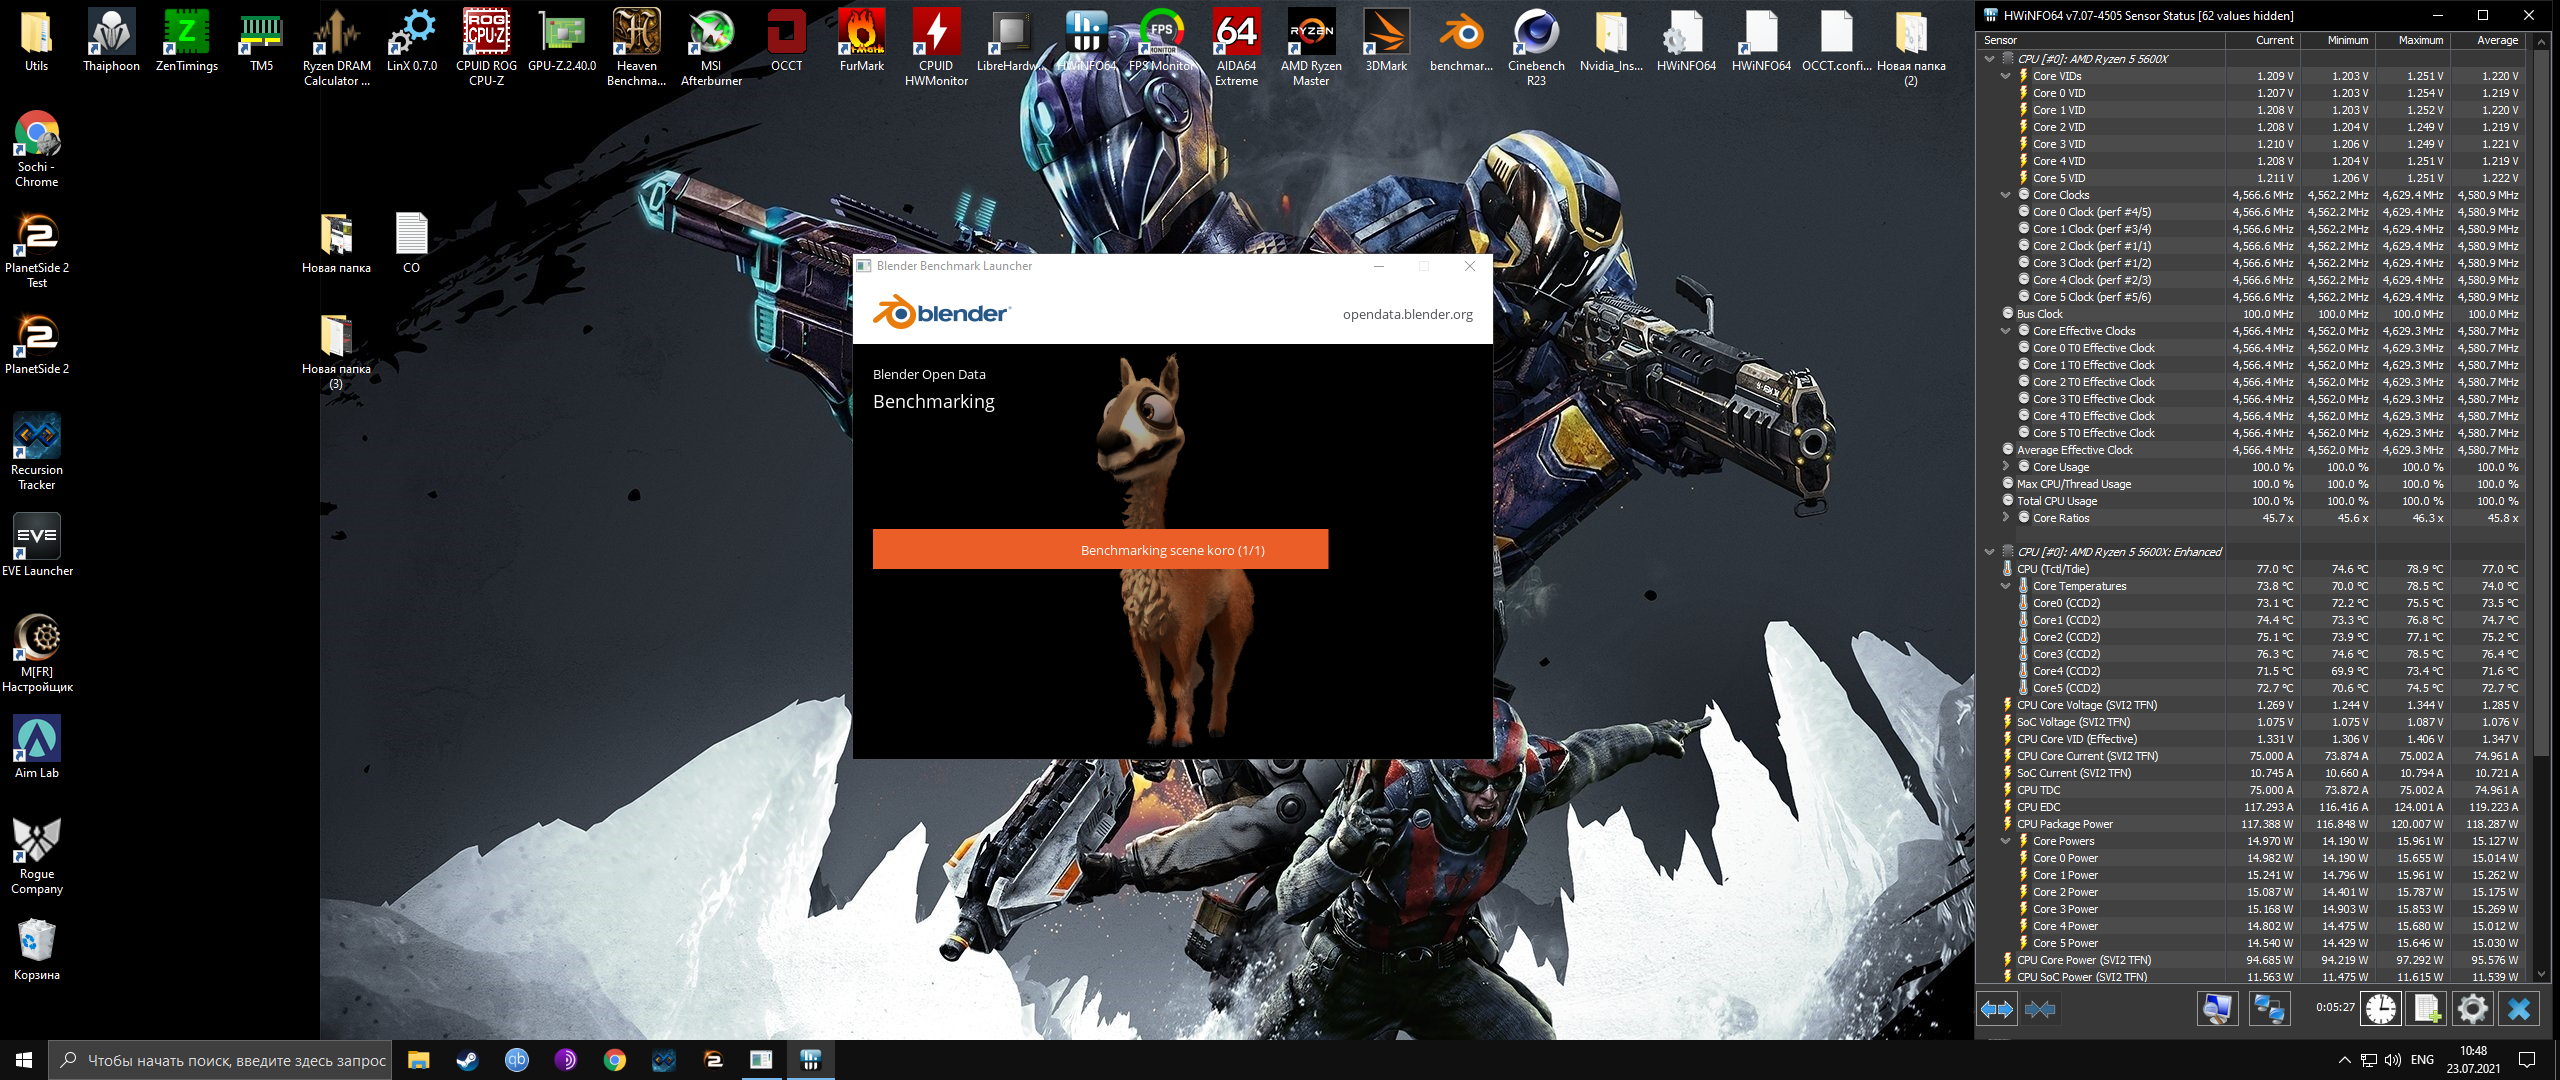Open HWiNFO sensor settings gear icon

pyautogui.click(x=2472, y=1008)
